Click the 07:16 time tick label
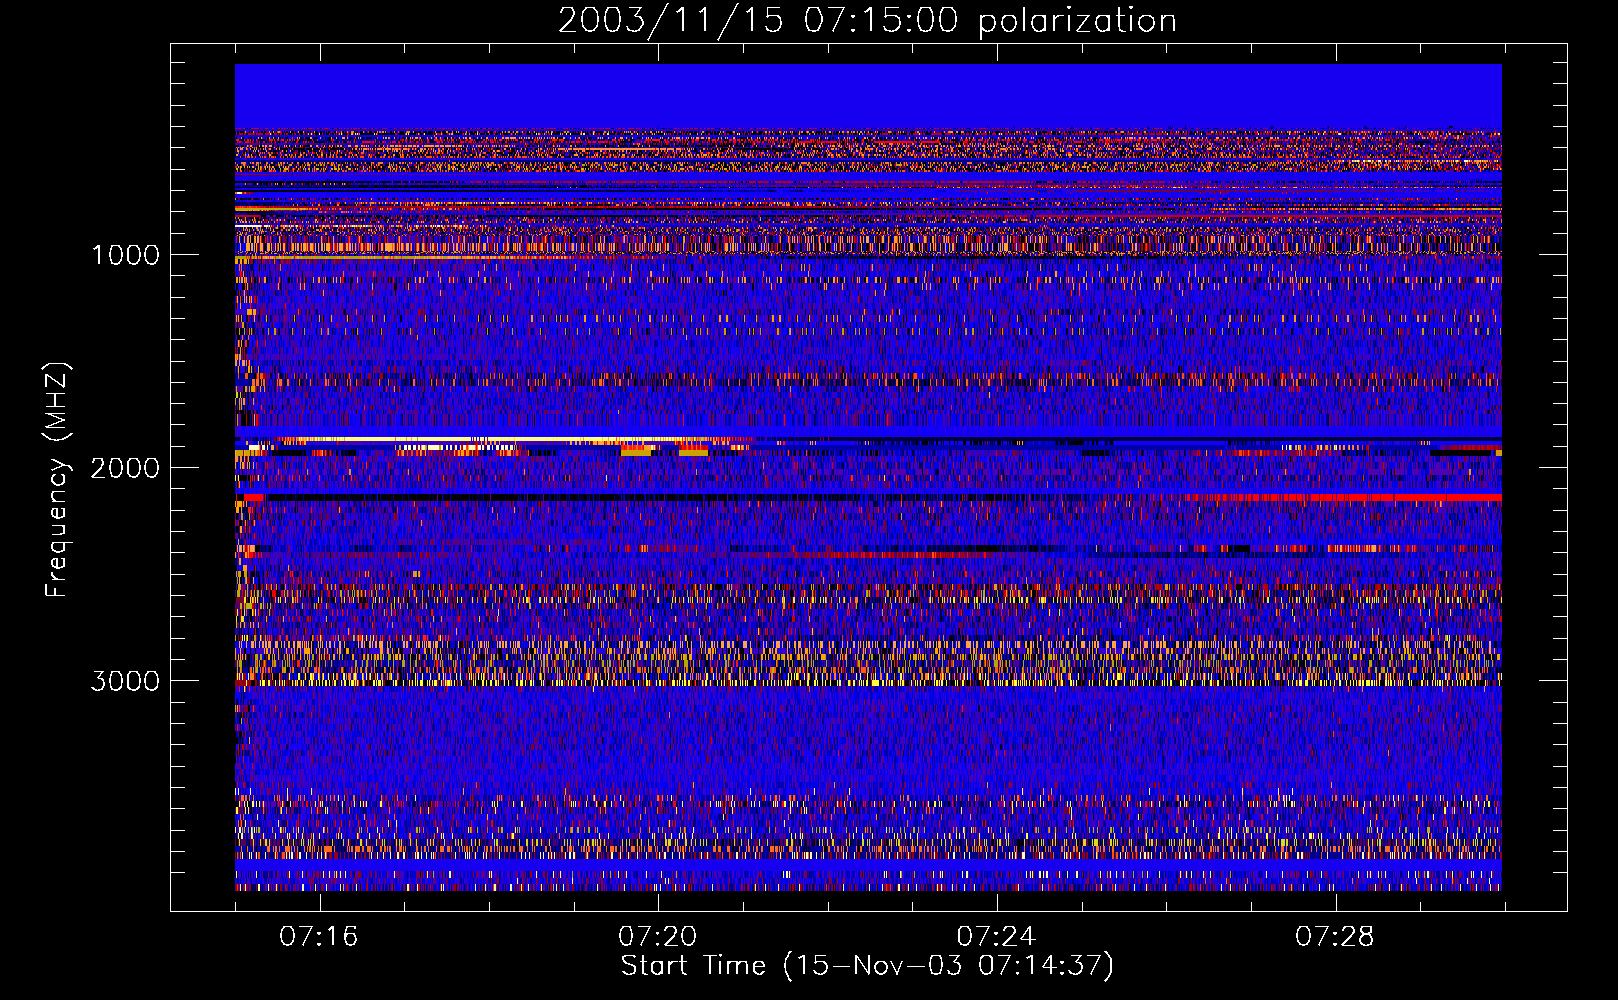1618x1000 pixels. (319, 937)
